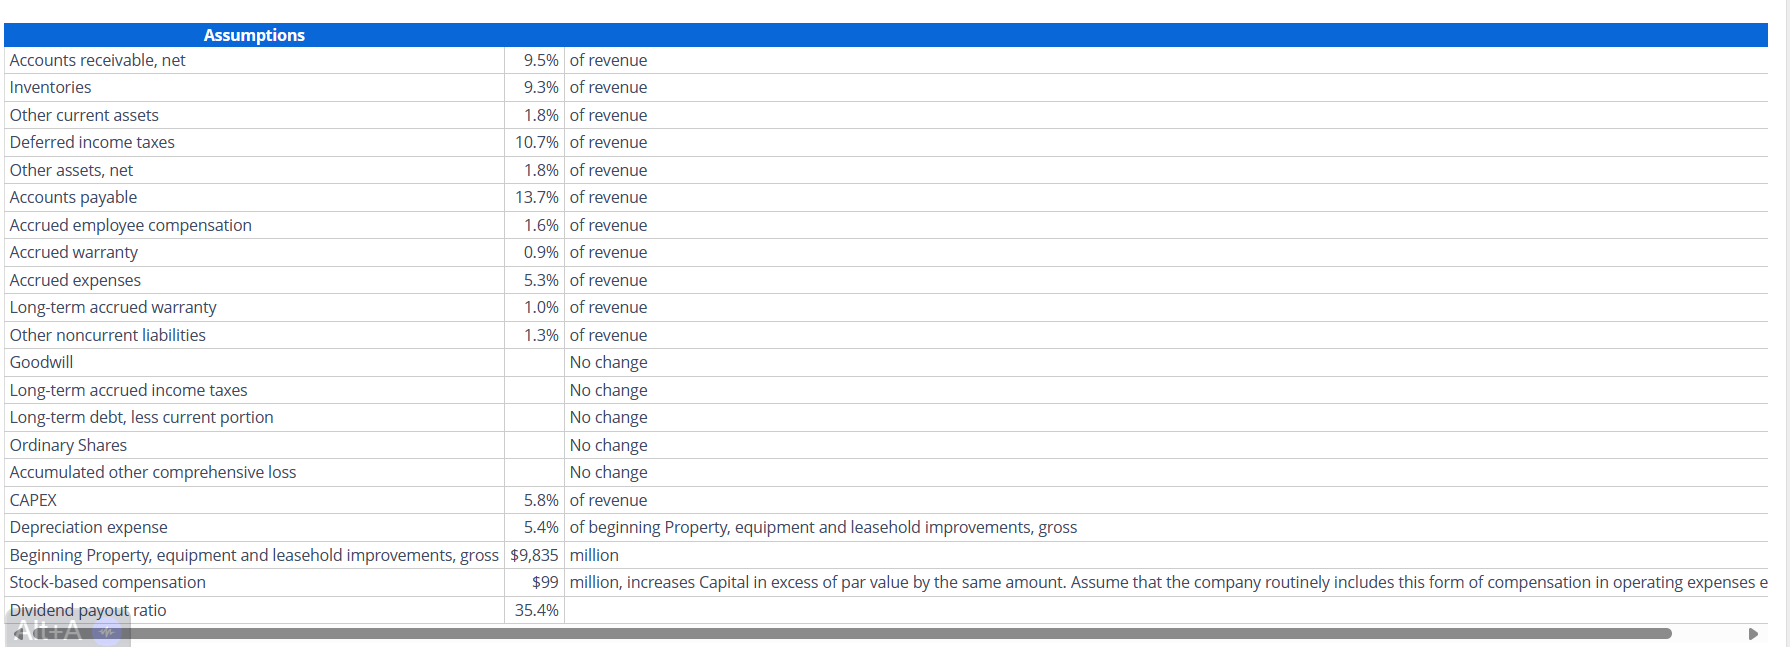
Task: Select the 'Accrued warranty' label cell
Action: [x=254, y=252]
